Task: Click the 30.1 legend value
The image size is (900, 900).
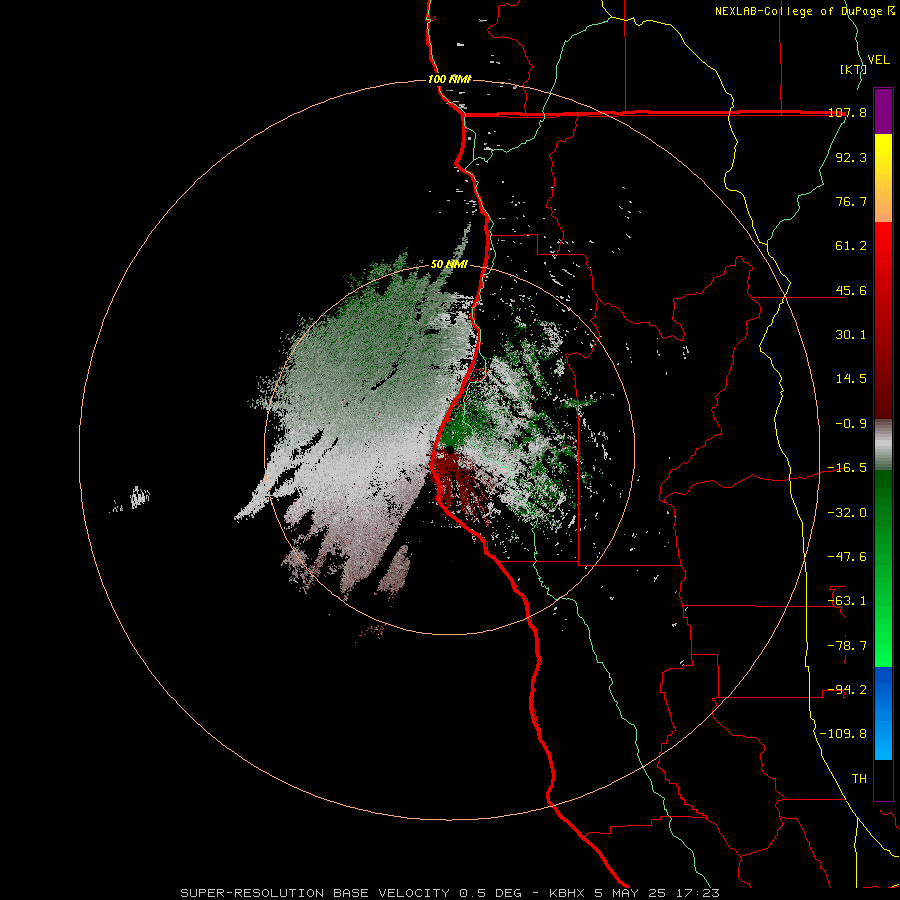Action: click(x=851, y=335)
